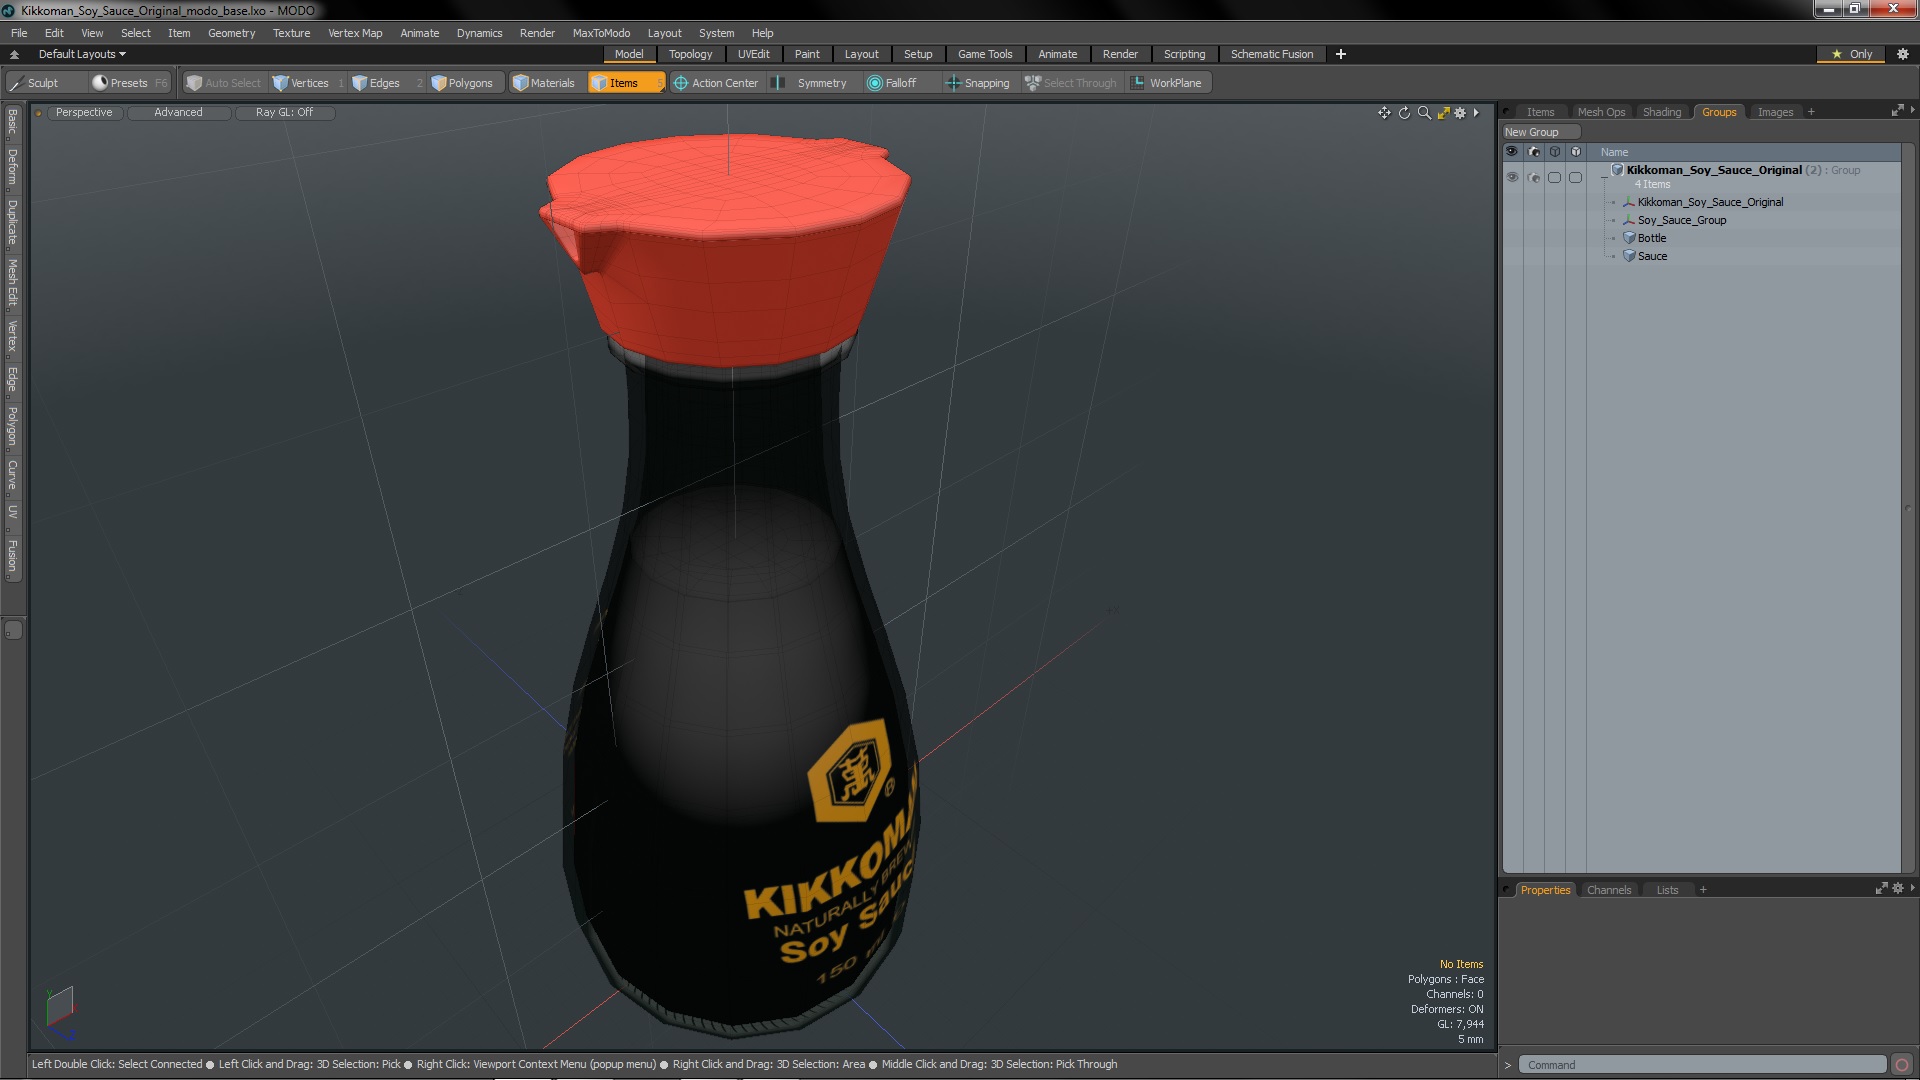Open the Game Tools layout

click(984, 54)
